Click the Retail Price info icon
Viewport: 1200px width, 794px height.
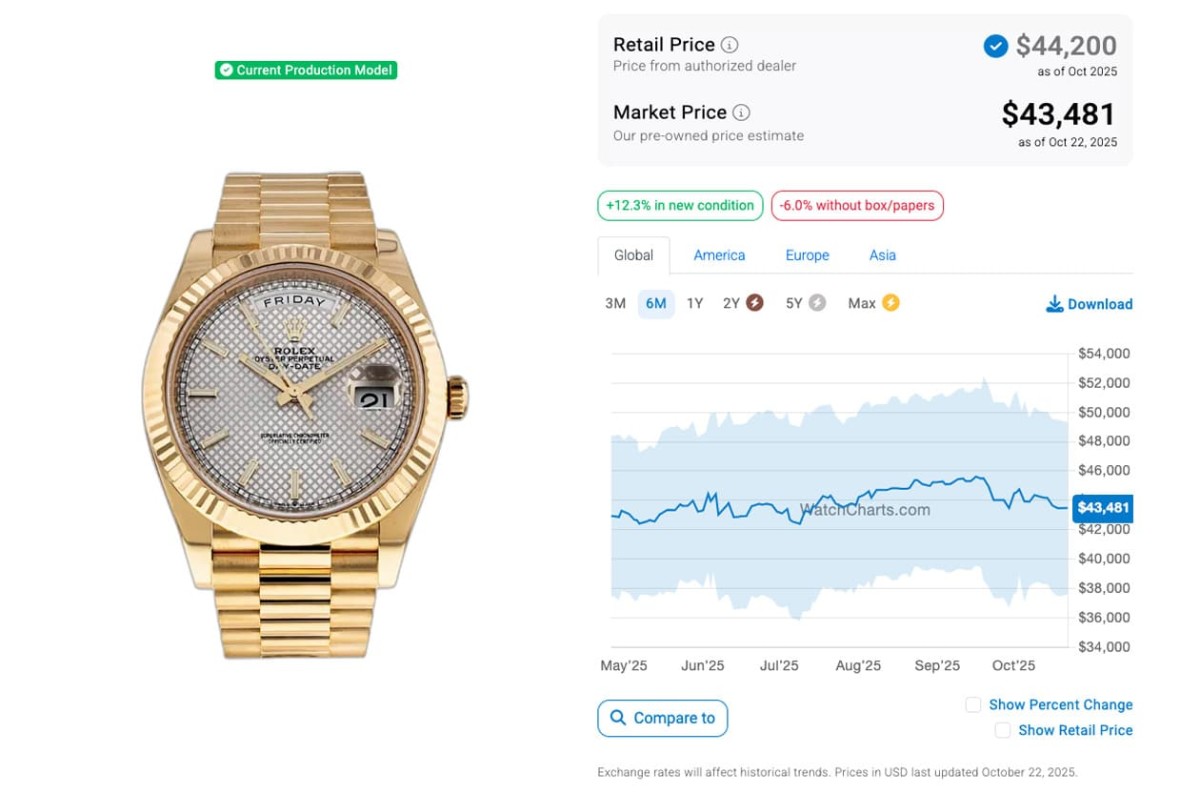pyautogui.click(x=730, y=45)
